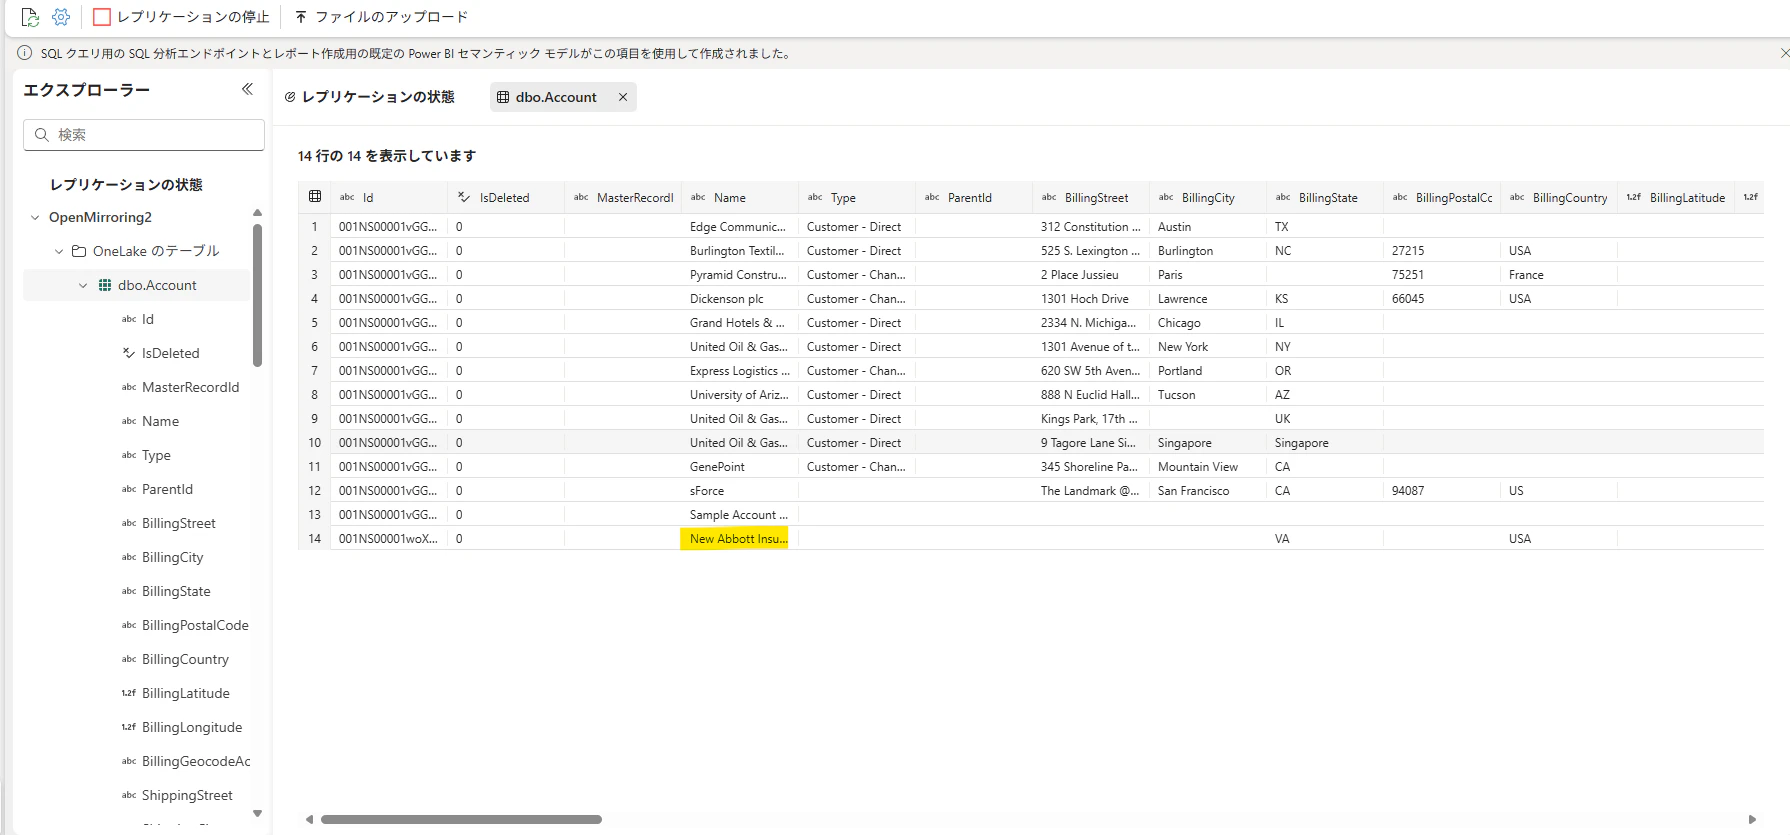1790x835 pixels.
Task: Select the 'Mountain View' city cell
Action: coord(1208,467)
